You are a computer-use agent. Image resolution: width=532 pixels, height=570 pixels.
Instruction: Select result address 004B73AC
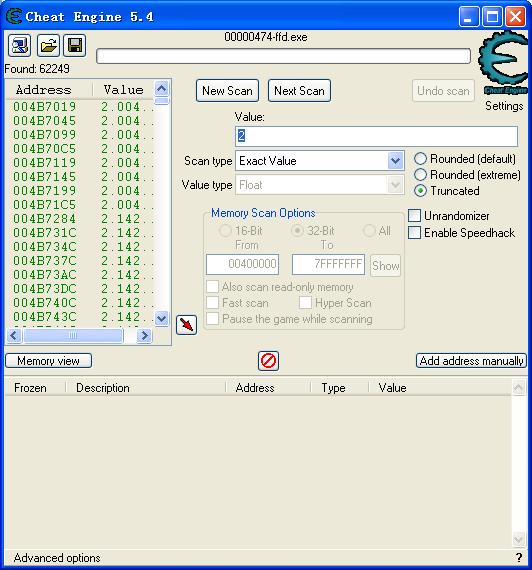click(x=44, y=274)
